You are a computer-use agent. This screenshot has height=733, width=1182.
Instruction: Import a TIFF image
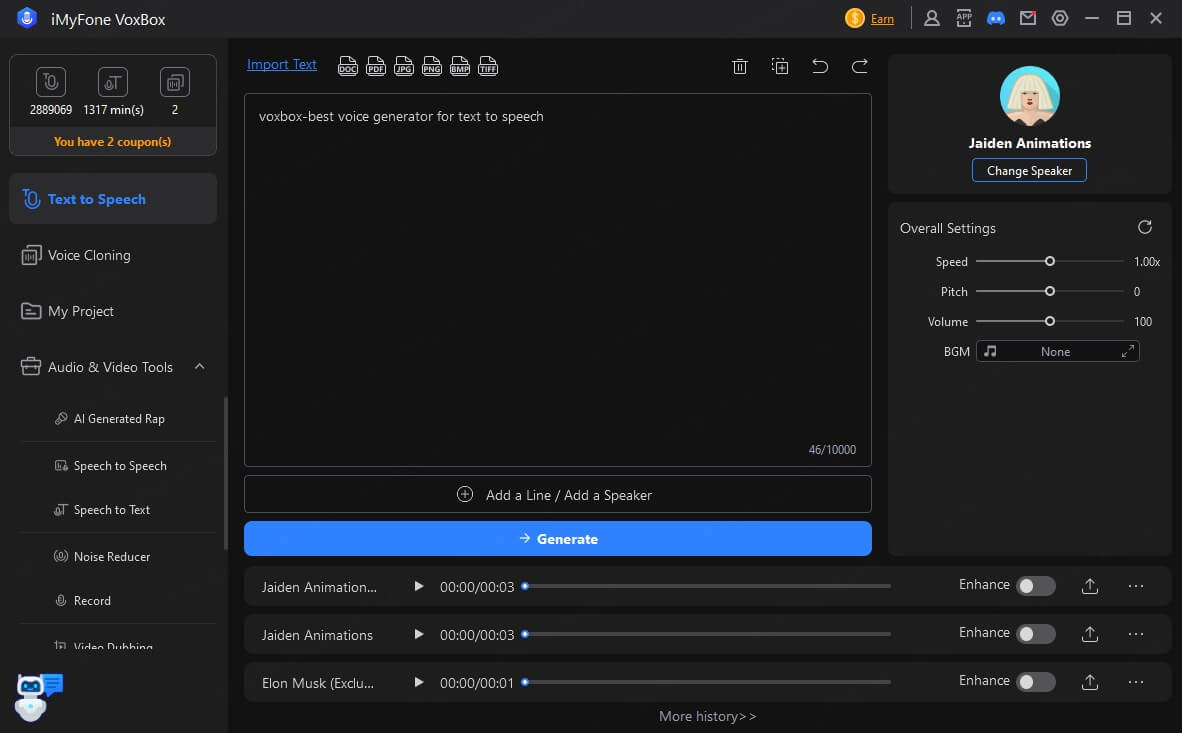488,66
